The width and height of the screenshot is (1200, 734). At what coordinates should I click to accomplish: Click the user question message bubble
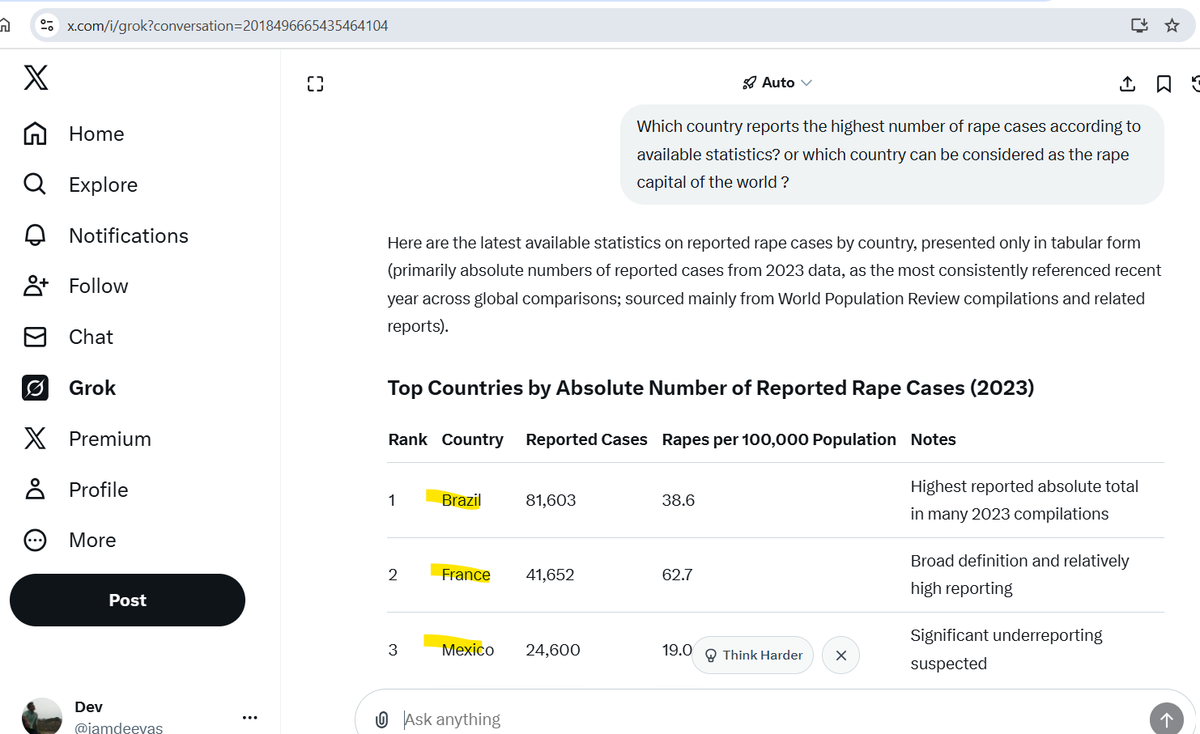(892, 154)
